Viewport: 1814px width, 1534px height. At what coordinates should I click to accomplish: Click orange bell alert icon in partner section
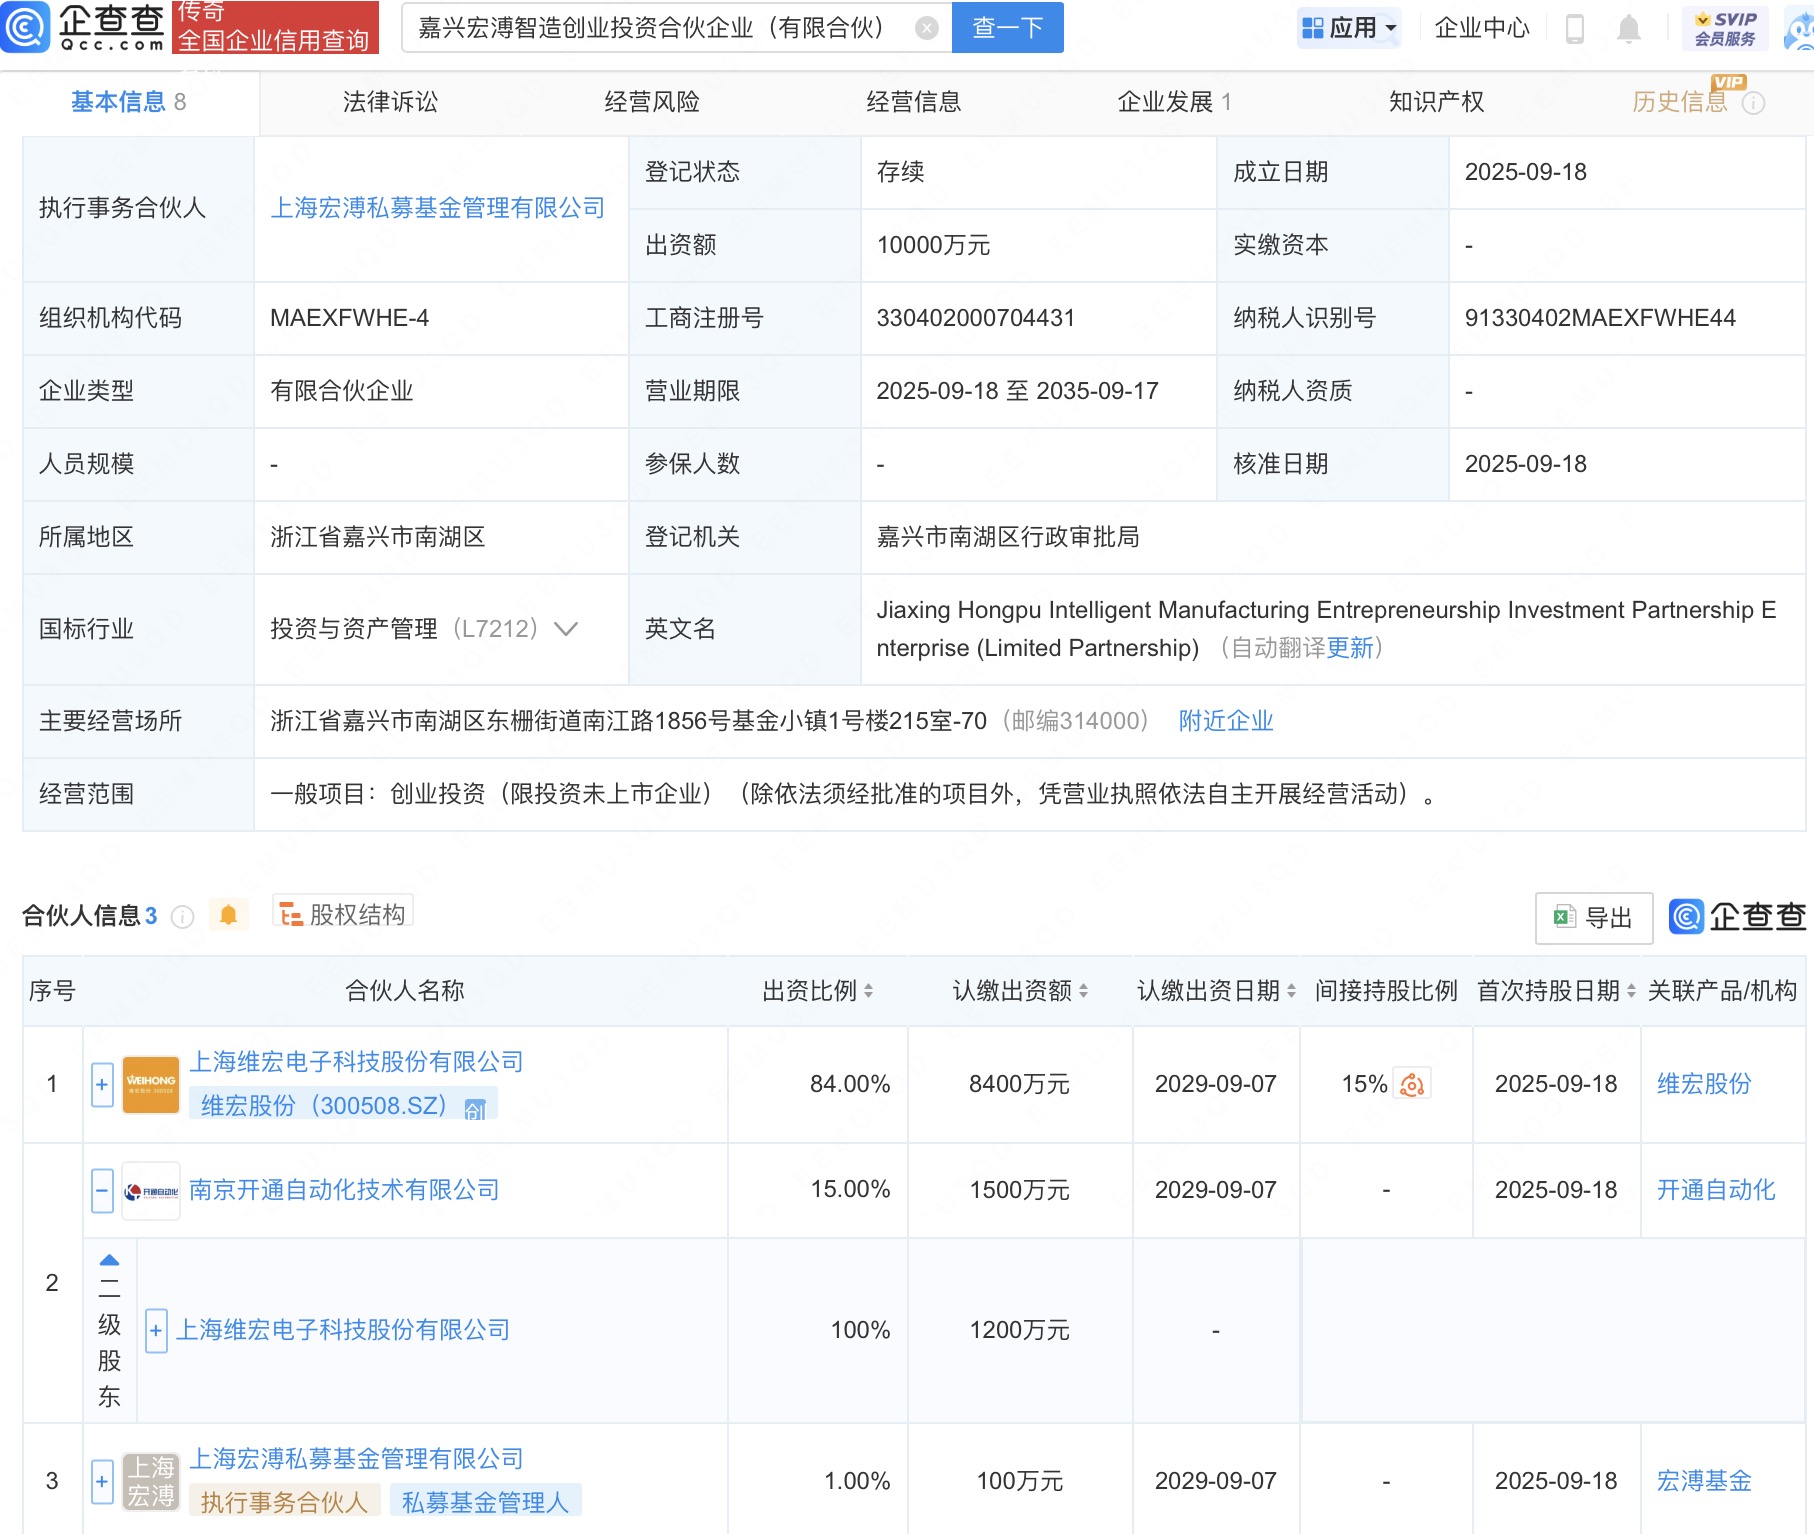(x=228, y=915)
